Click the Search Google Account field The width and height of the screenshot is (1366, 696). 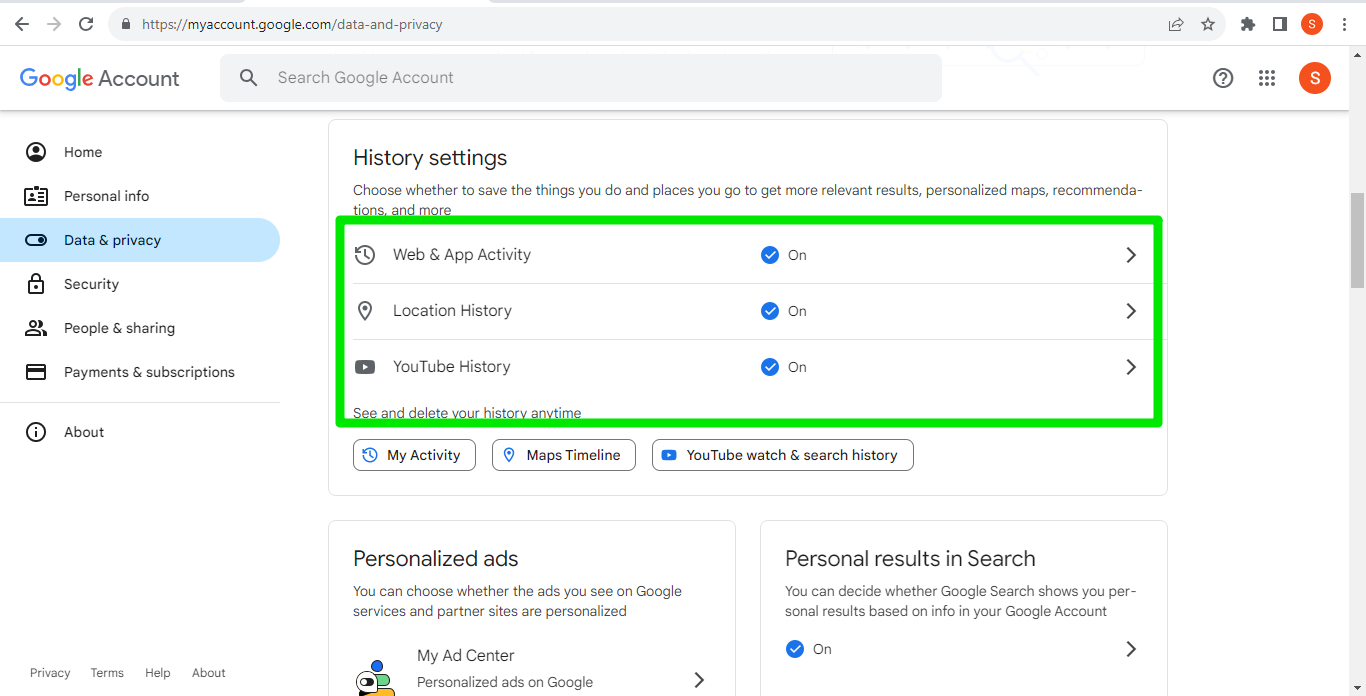point(581,78)
